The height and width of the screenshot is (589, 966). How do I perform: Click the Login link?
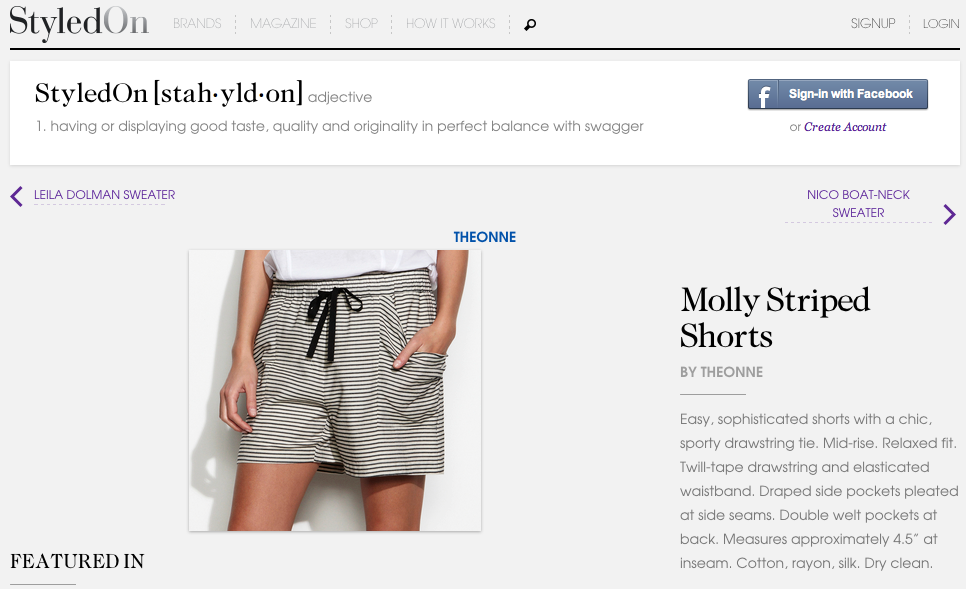941,23
